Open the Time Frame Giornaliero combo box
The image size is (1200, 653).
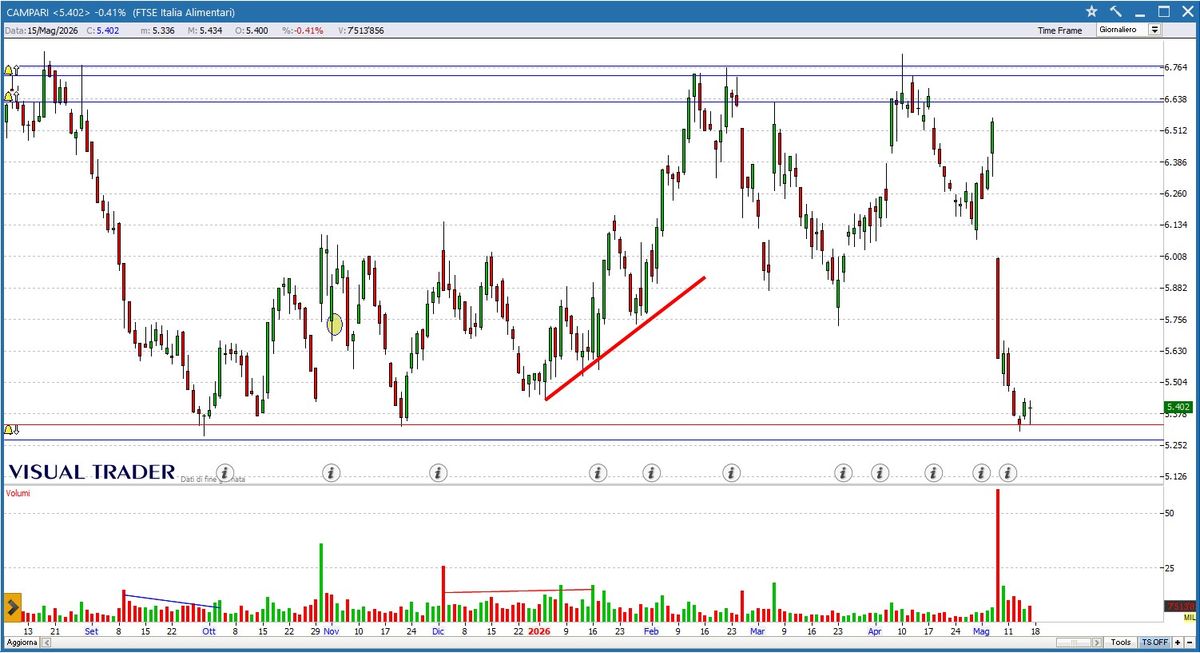click(1128, 30)
